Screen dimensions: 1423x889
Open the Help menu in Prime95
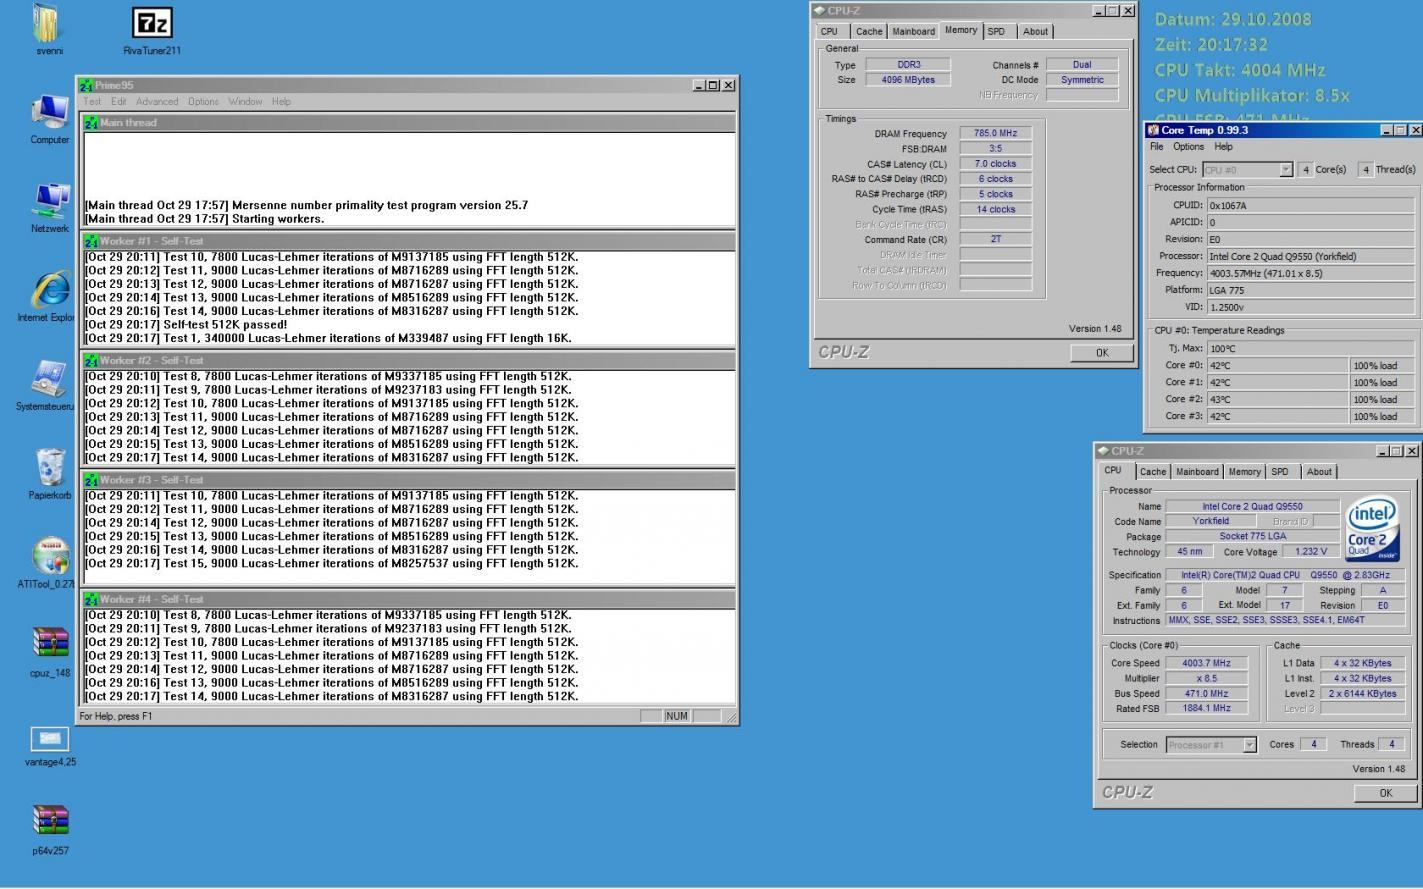[x=281, y=102]
